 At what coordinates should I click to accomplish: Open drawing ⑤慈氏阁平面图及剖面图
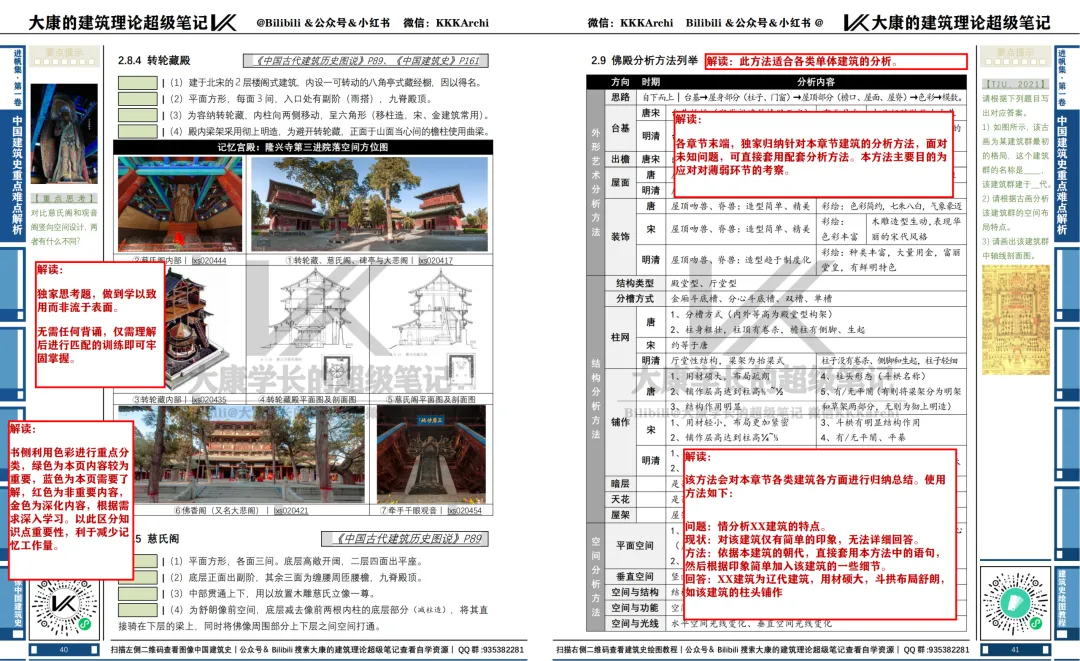tap(432, 329)
